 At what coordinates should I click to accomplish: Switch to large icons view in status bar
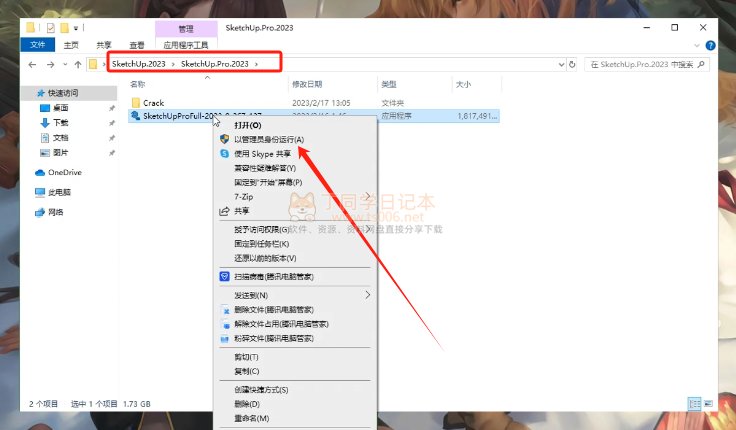[x=708, y=404]
